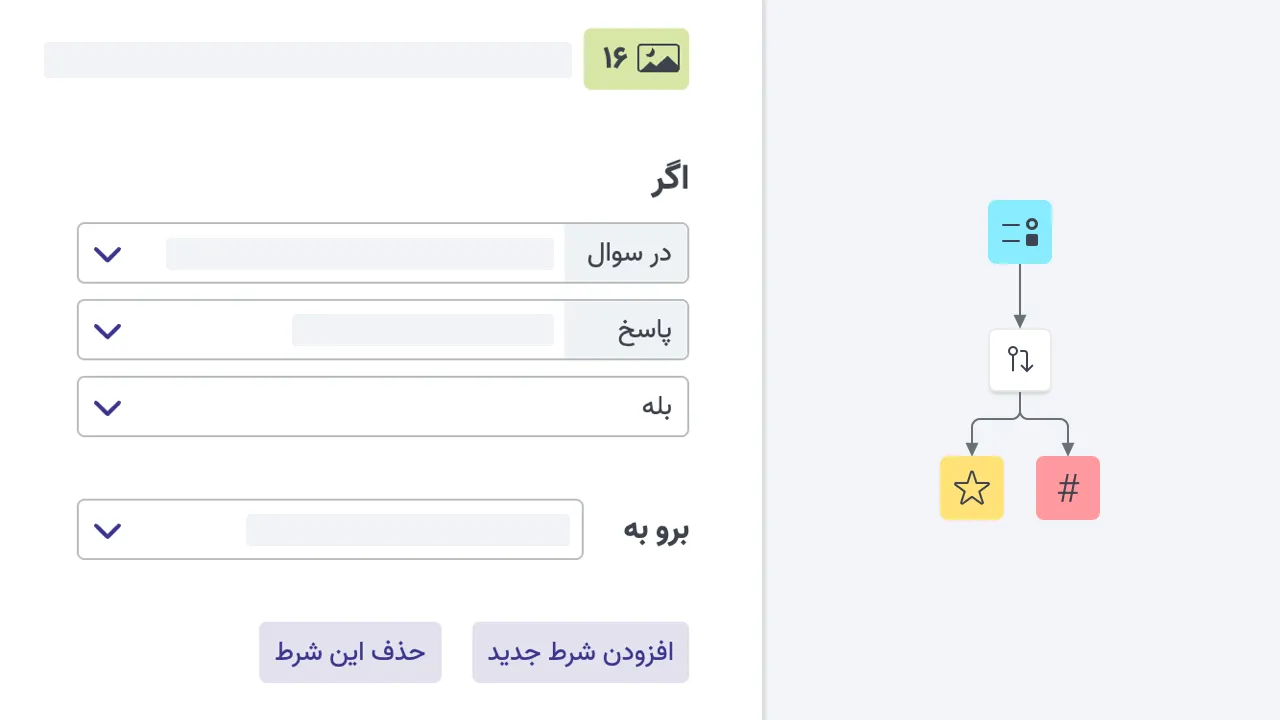Viewport: 1280px width, 720px height.
Task: Open the بله condition value dropdown
Action: click(x=382, y=407)
